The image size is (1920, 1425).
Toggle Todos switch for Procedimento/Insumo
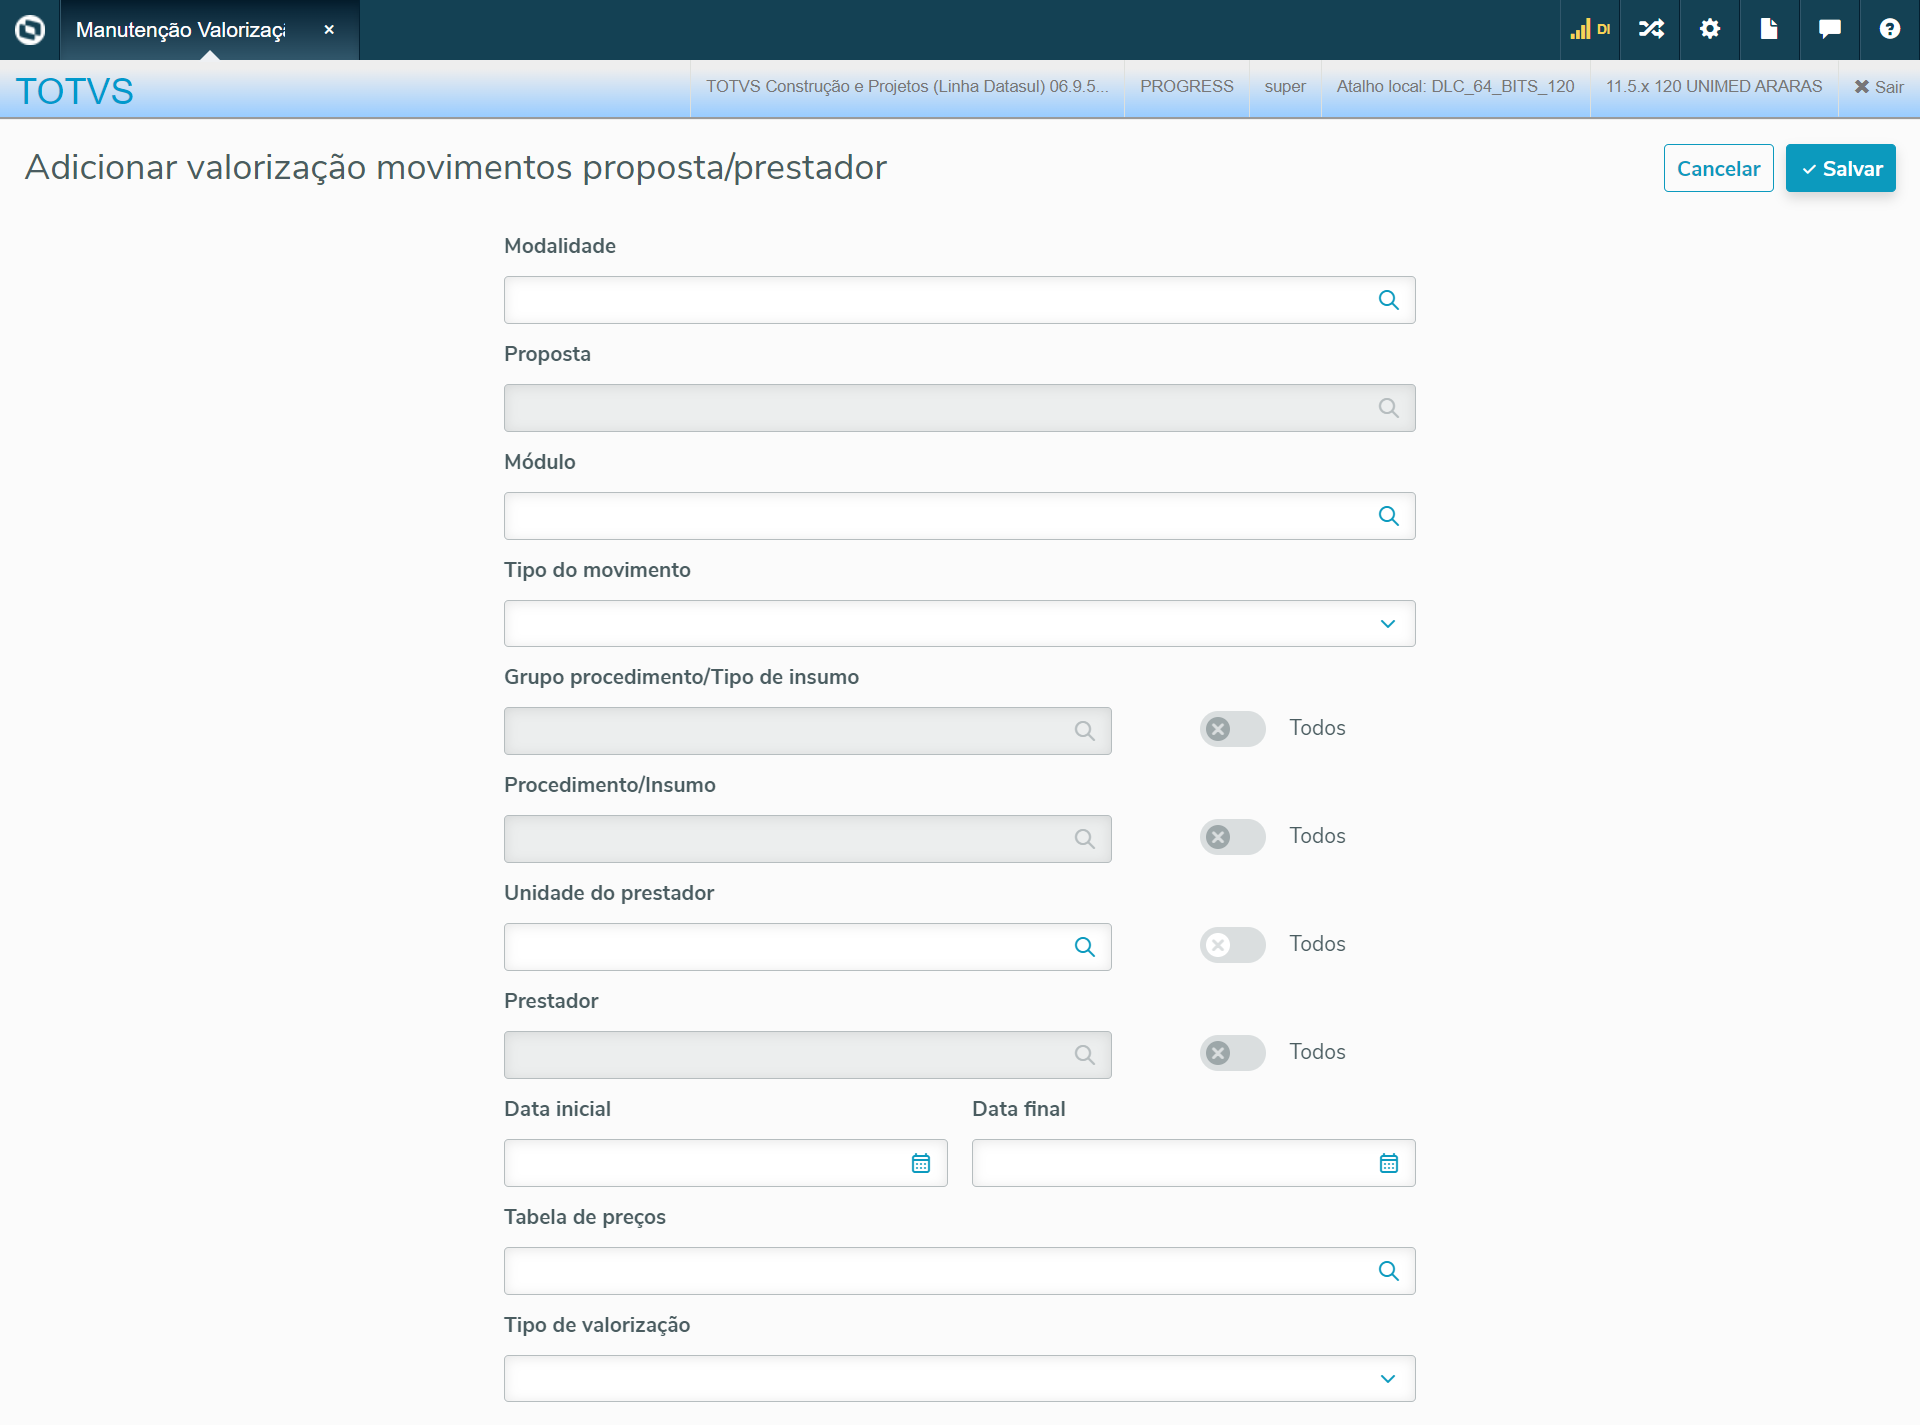(x=1232, y=837)
